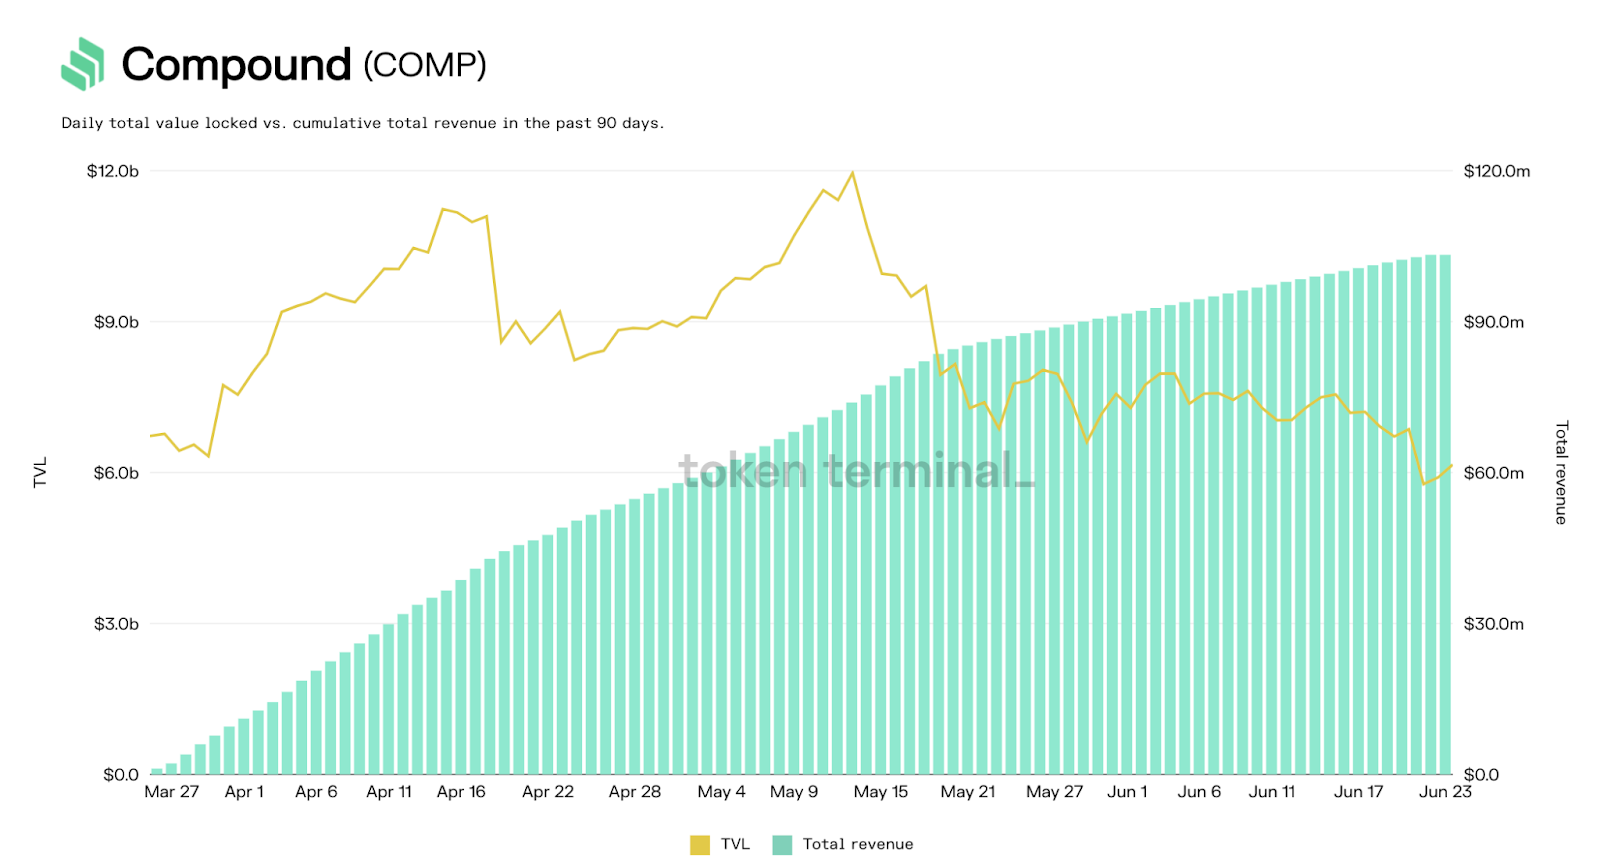1600x866 pixels.
Task: Select the Mar 27 date label
Action: [x=171, y=792]
